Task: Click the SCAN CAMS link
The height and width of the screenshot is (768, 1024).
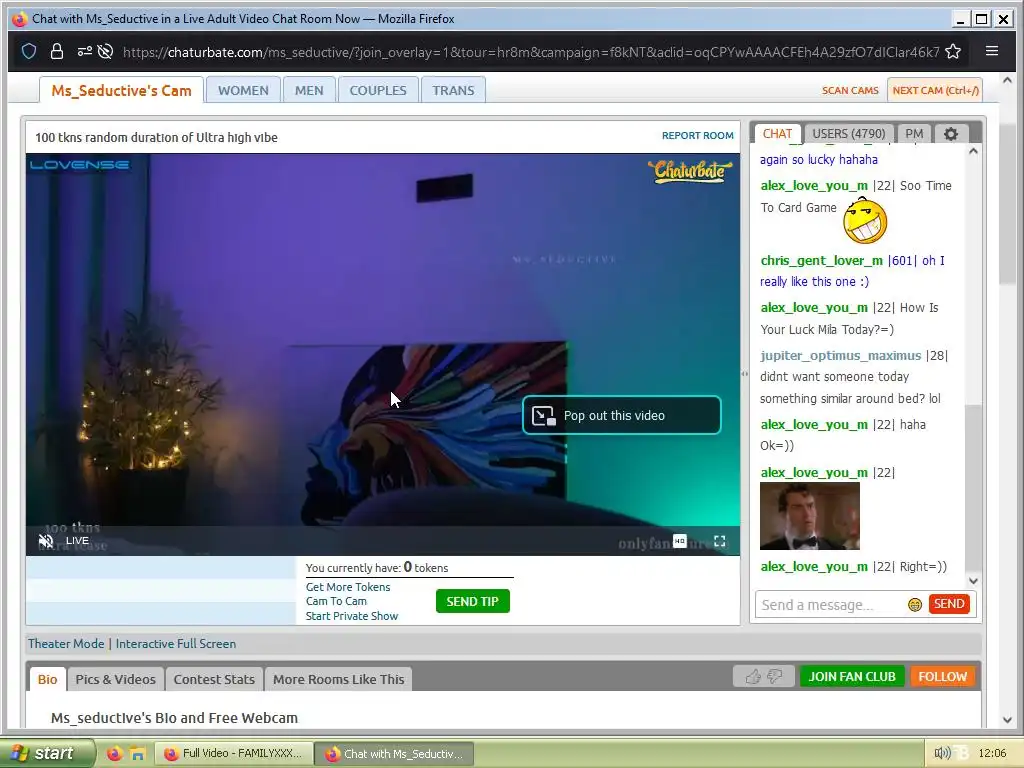Action: point(850,90)
